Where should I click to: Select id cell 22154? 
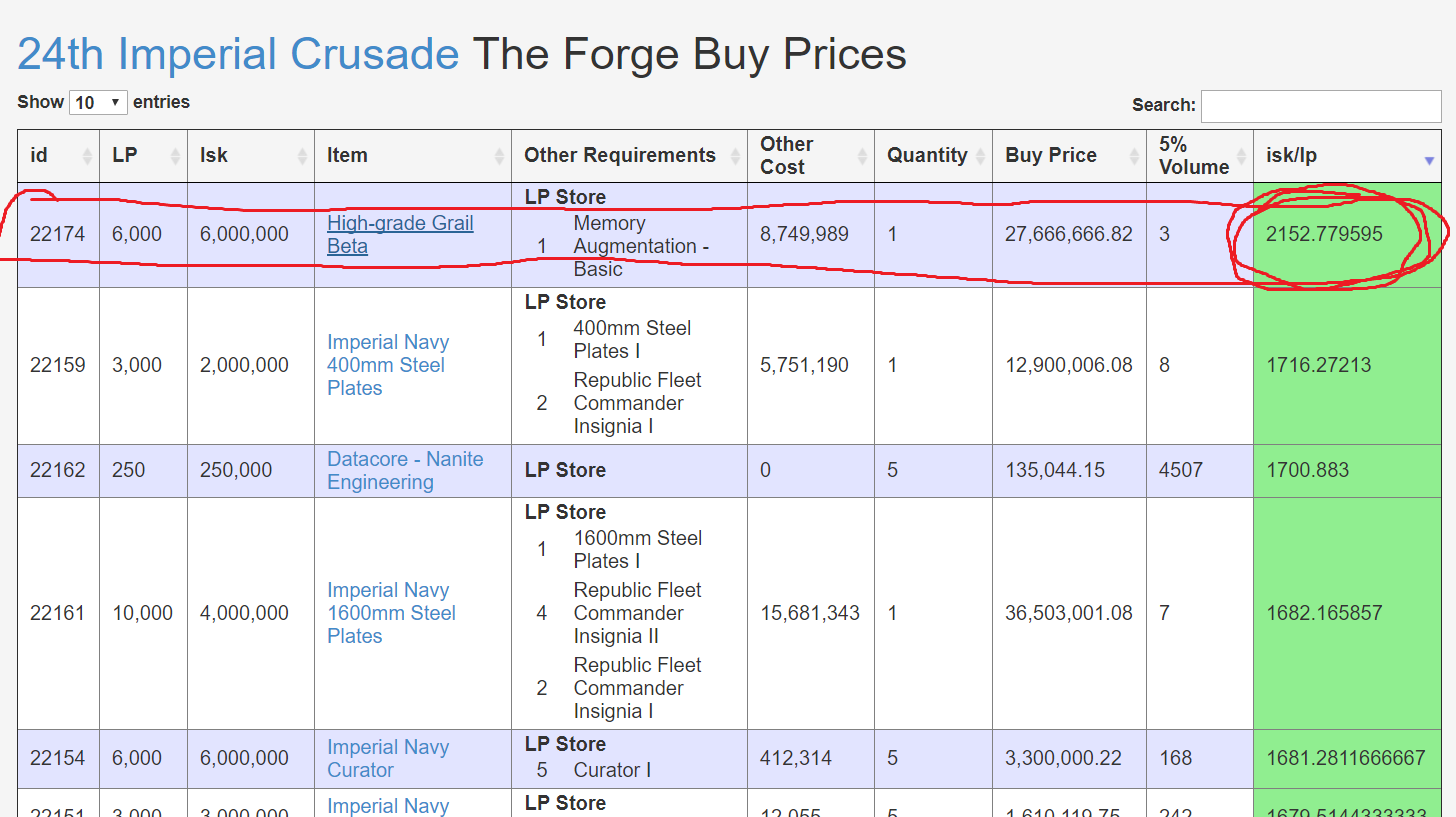coord(58,758)
